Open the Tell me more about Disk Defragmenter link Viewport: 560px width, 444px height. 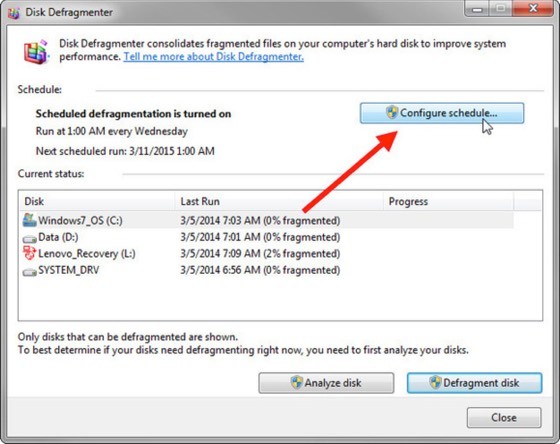(x=214, y=57)
